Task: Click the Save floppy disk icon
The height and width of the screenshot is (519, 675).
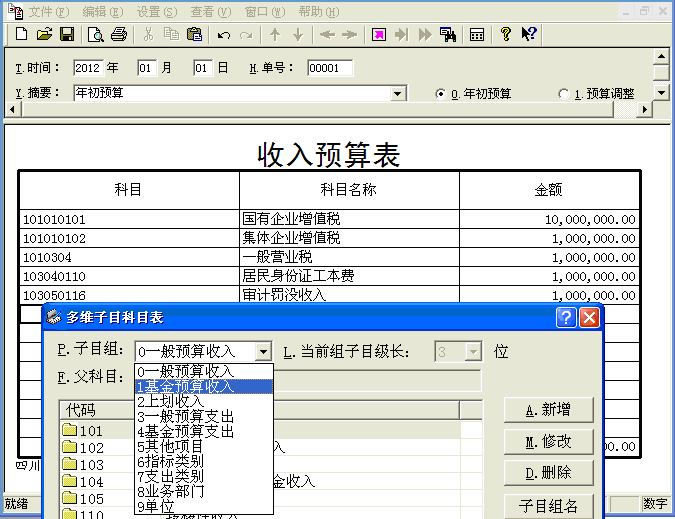Action: (x=67, y=34)
